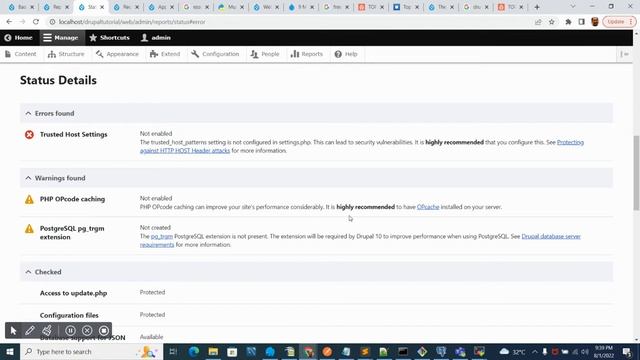Open the People admin menu item
Screen dimensions: 640x360
tap(265, 54)
